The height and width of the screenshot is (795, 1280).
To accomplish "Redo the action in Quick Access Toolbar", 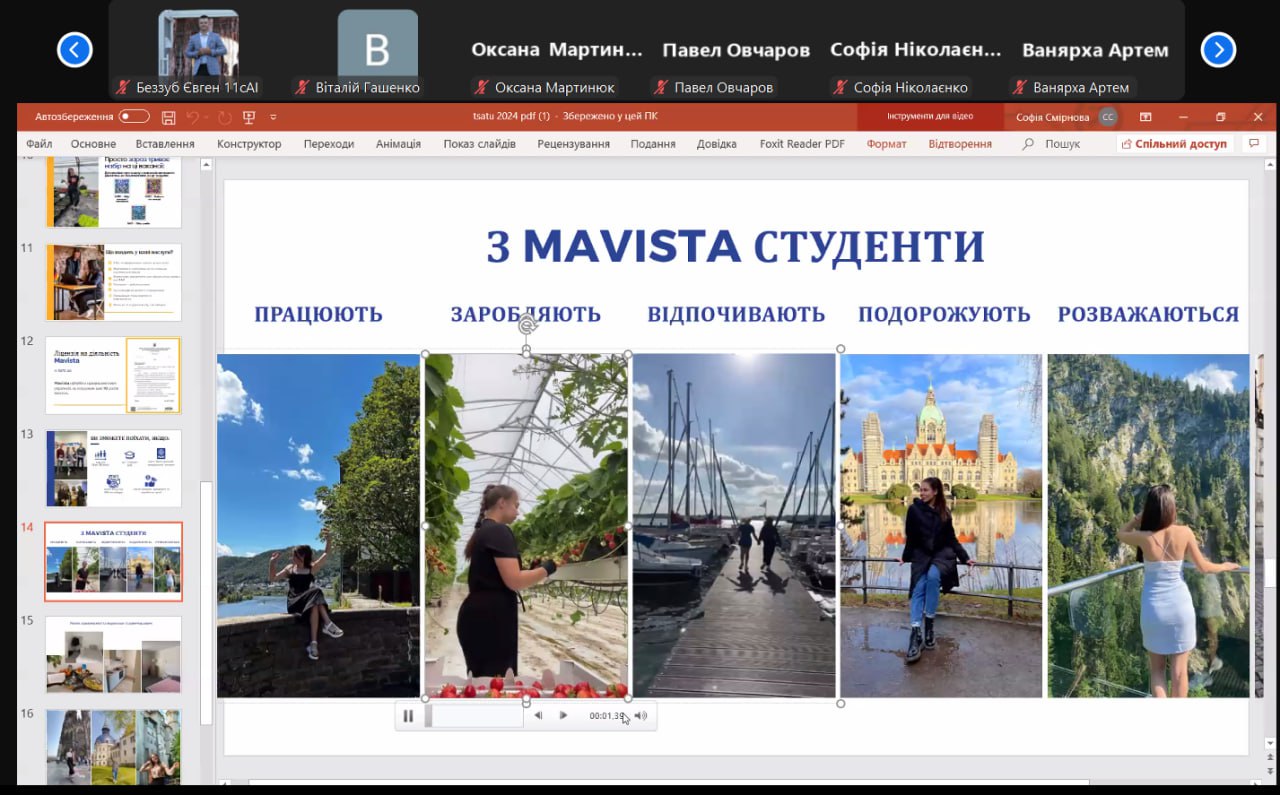I will click(224, 117).
